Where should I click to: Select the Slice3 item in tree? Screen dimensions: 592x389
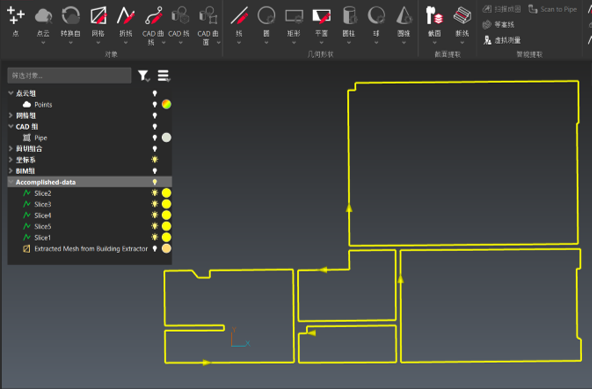pos(43,204)
